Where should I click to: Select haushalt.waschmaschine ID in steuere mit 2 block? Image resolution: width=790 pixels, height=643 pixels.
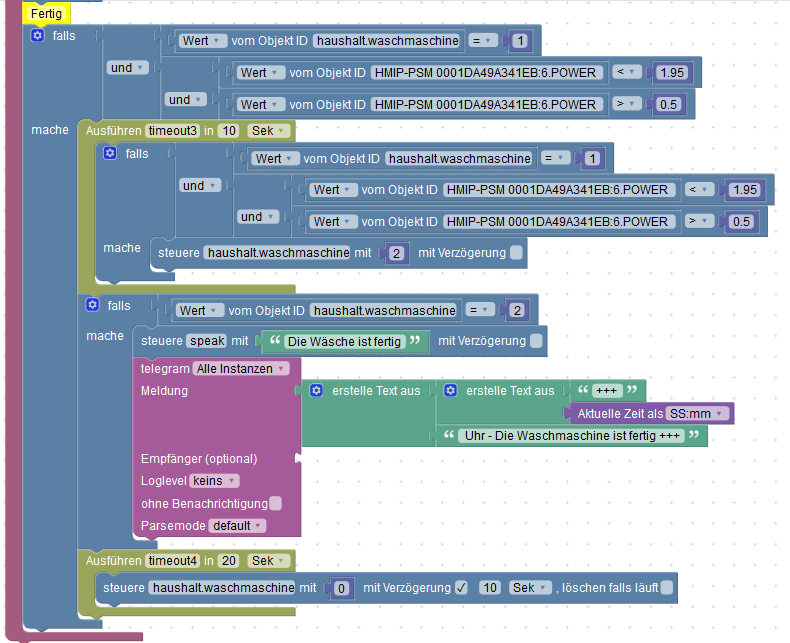coord(277,252)
